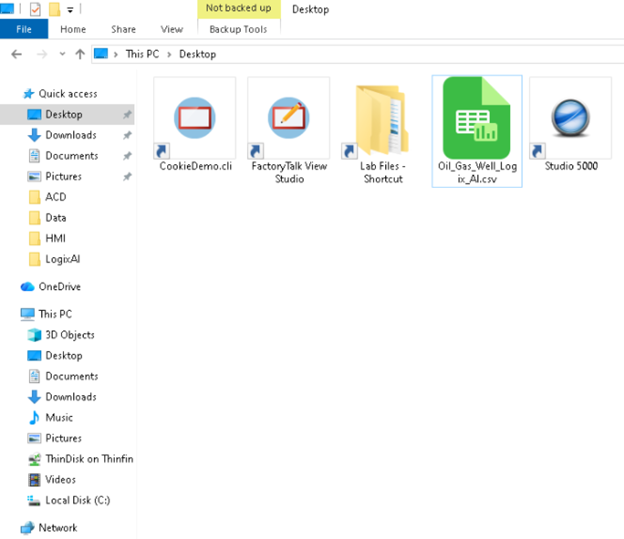Click the New Folder quick access toolbar icon
624x539 pixels.
pos(54,9)
